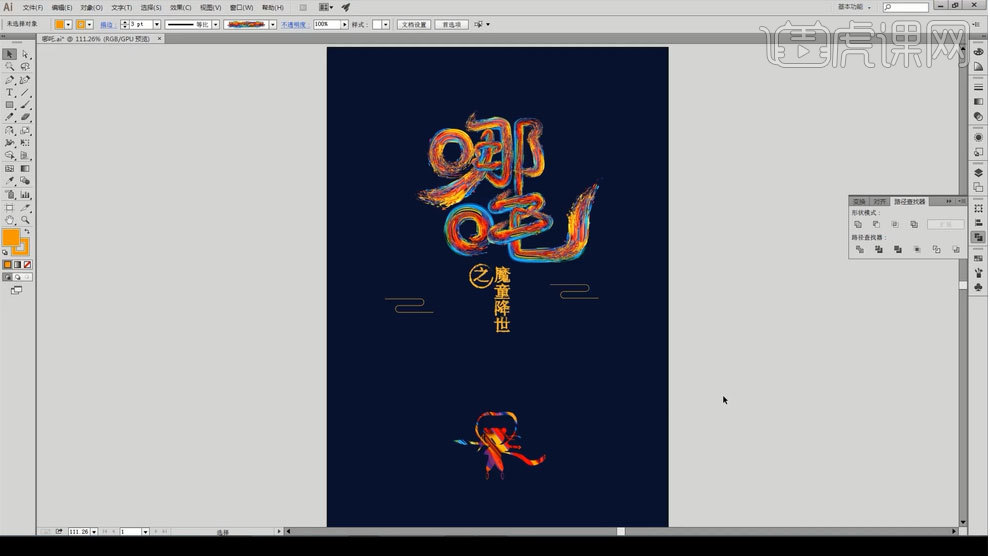Image resolution: width=990 pixels, height=557 pixels.
Task: Click the Divide pathfinder icon
Action: (859, 249)
